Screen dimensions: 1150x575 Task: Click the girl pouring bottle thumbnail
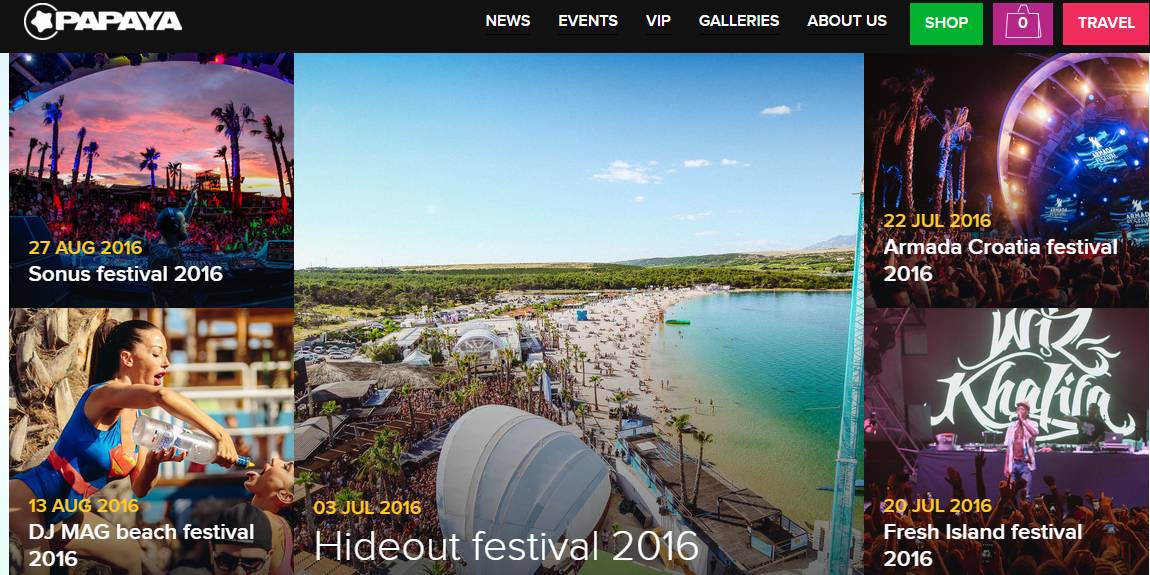point(151,403)
